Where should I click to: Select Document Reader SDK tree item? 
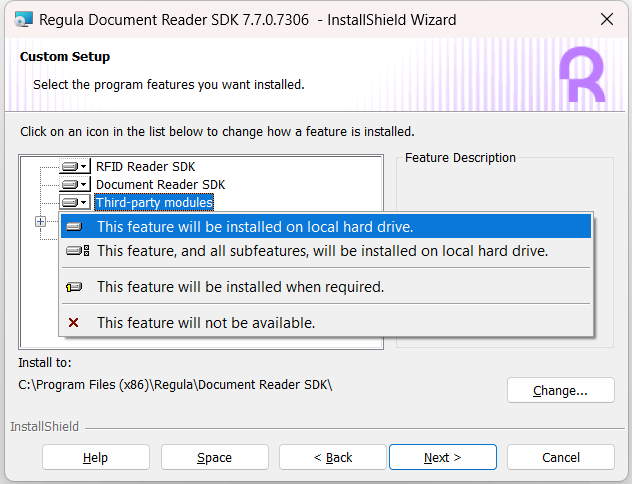160,185
